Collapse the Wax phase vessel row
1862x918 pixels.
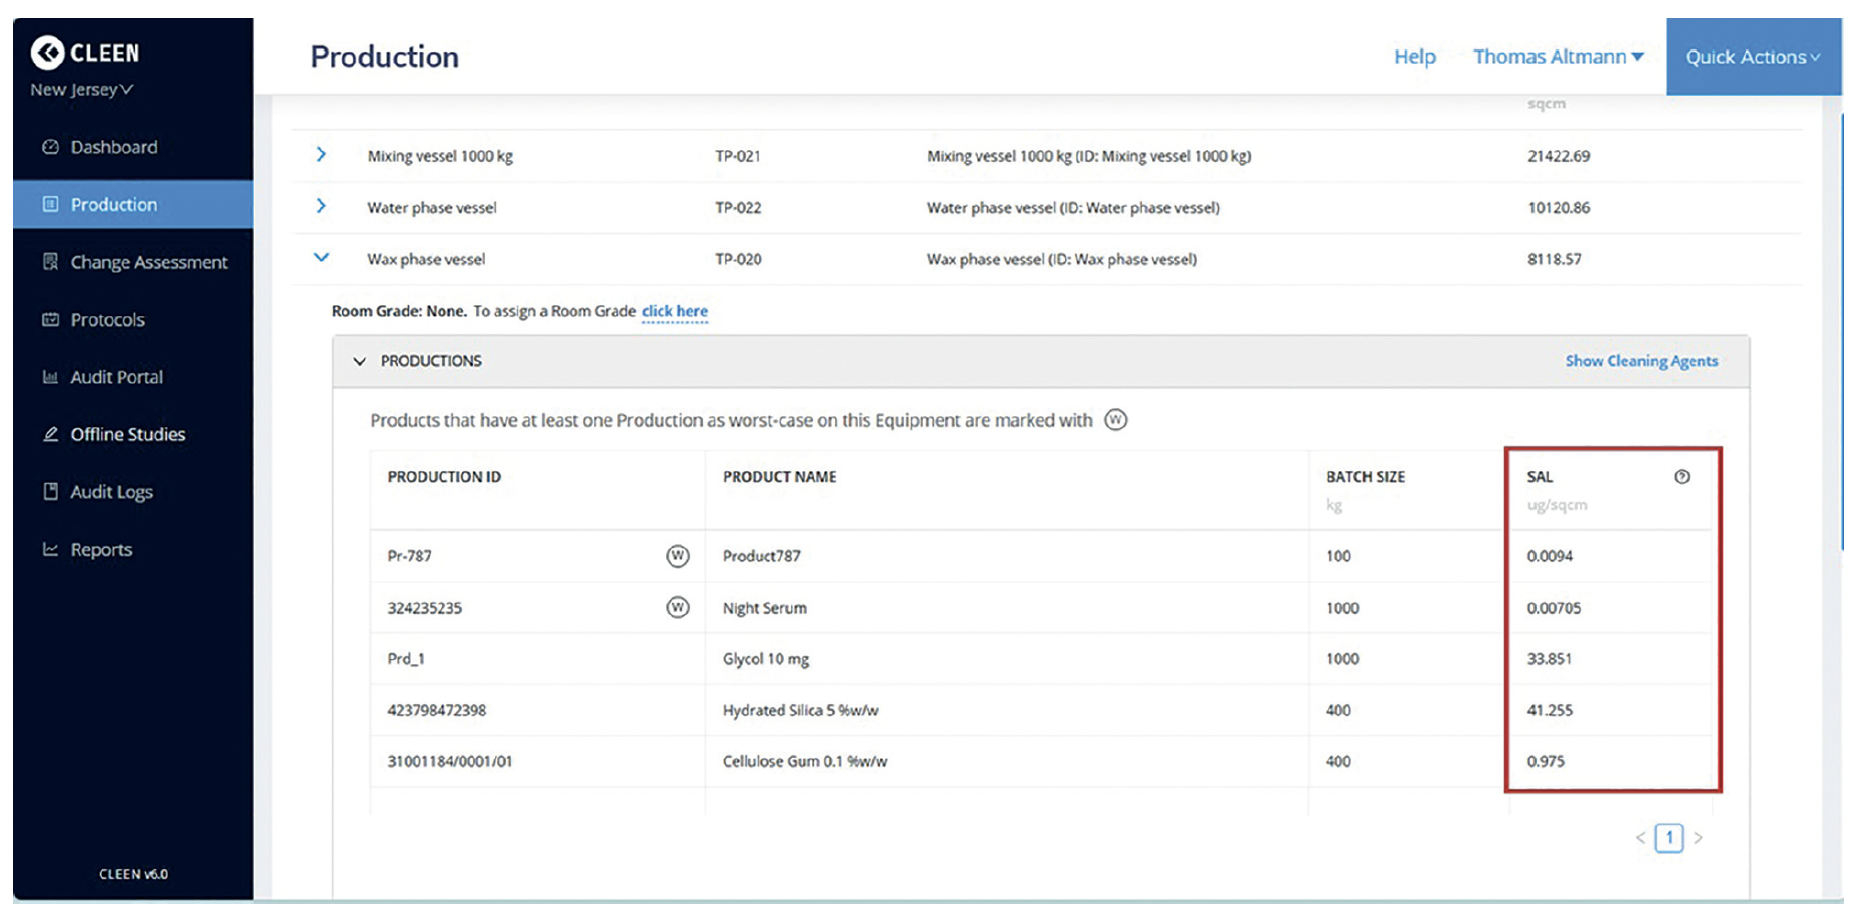(x=321, y=258)
